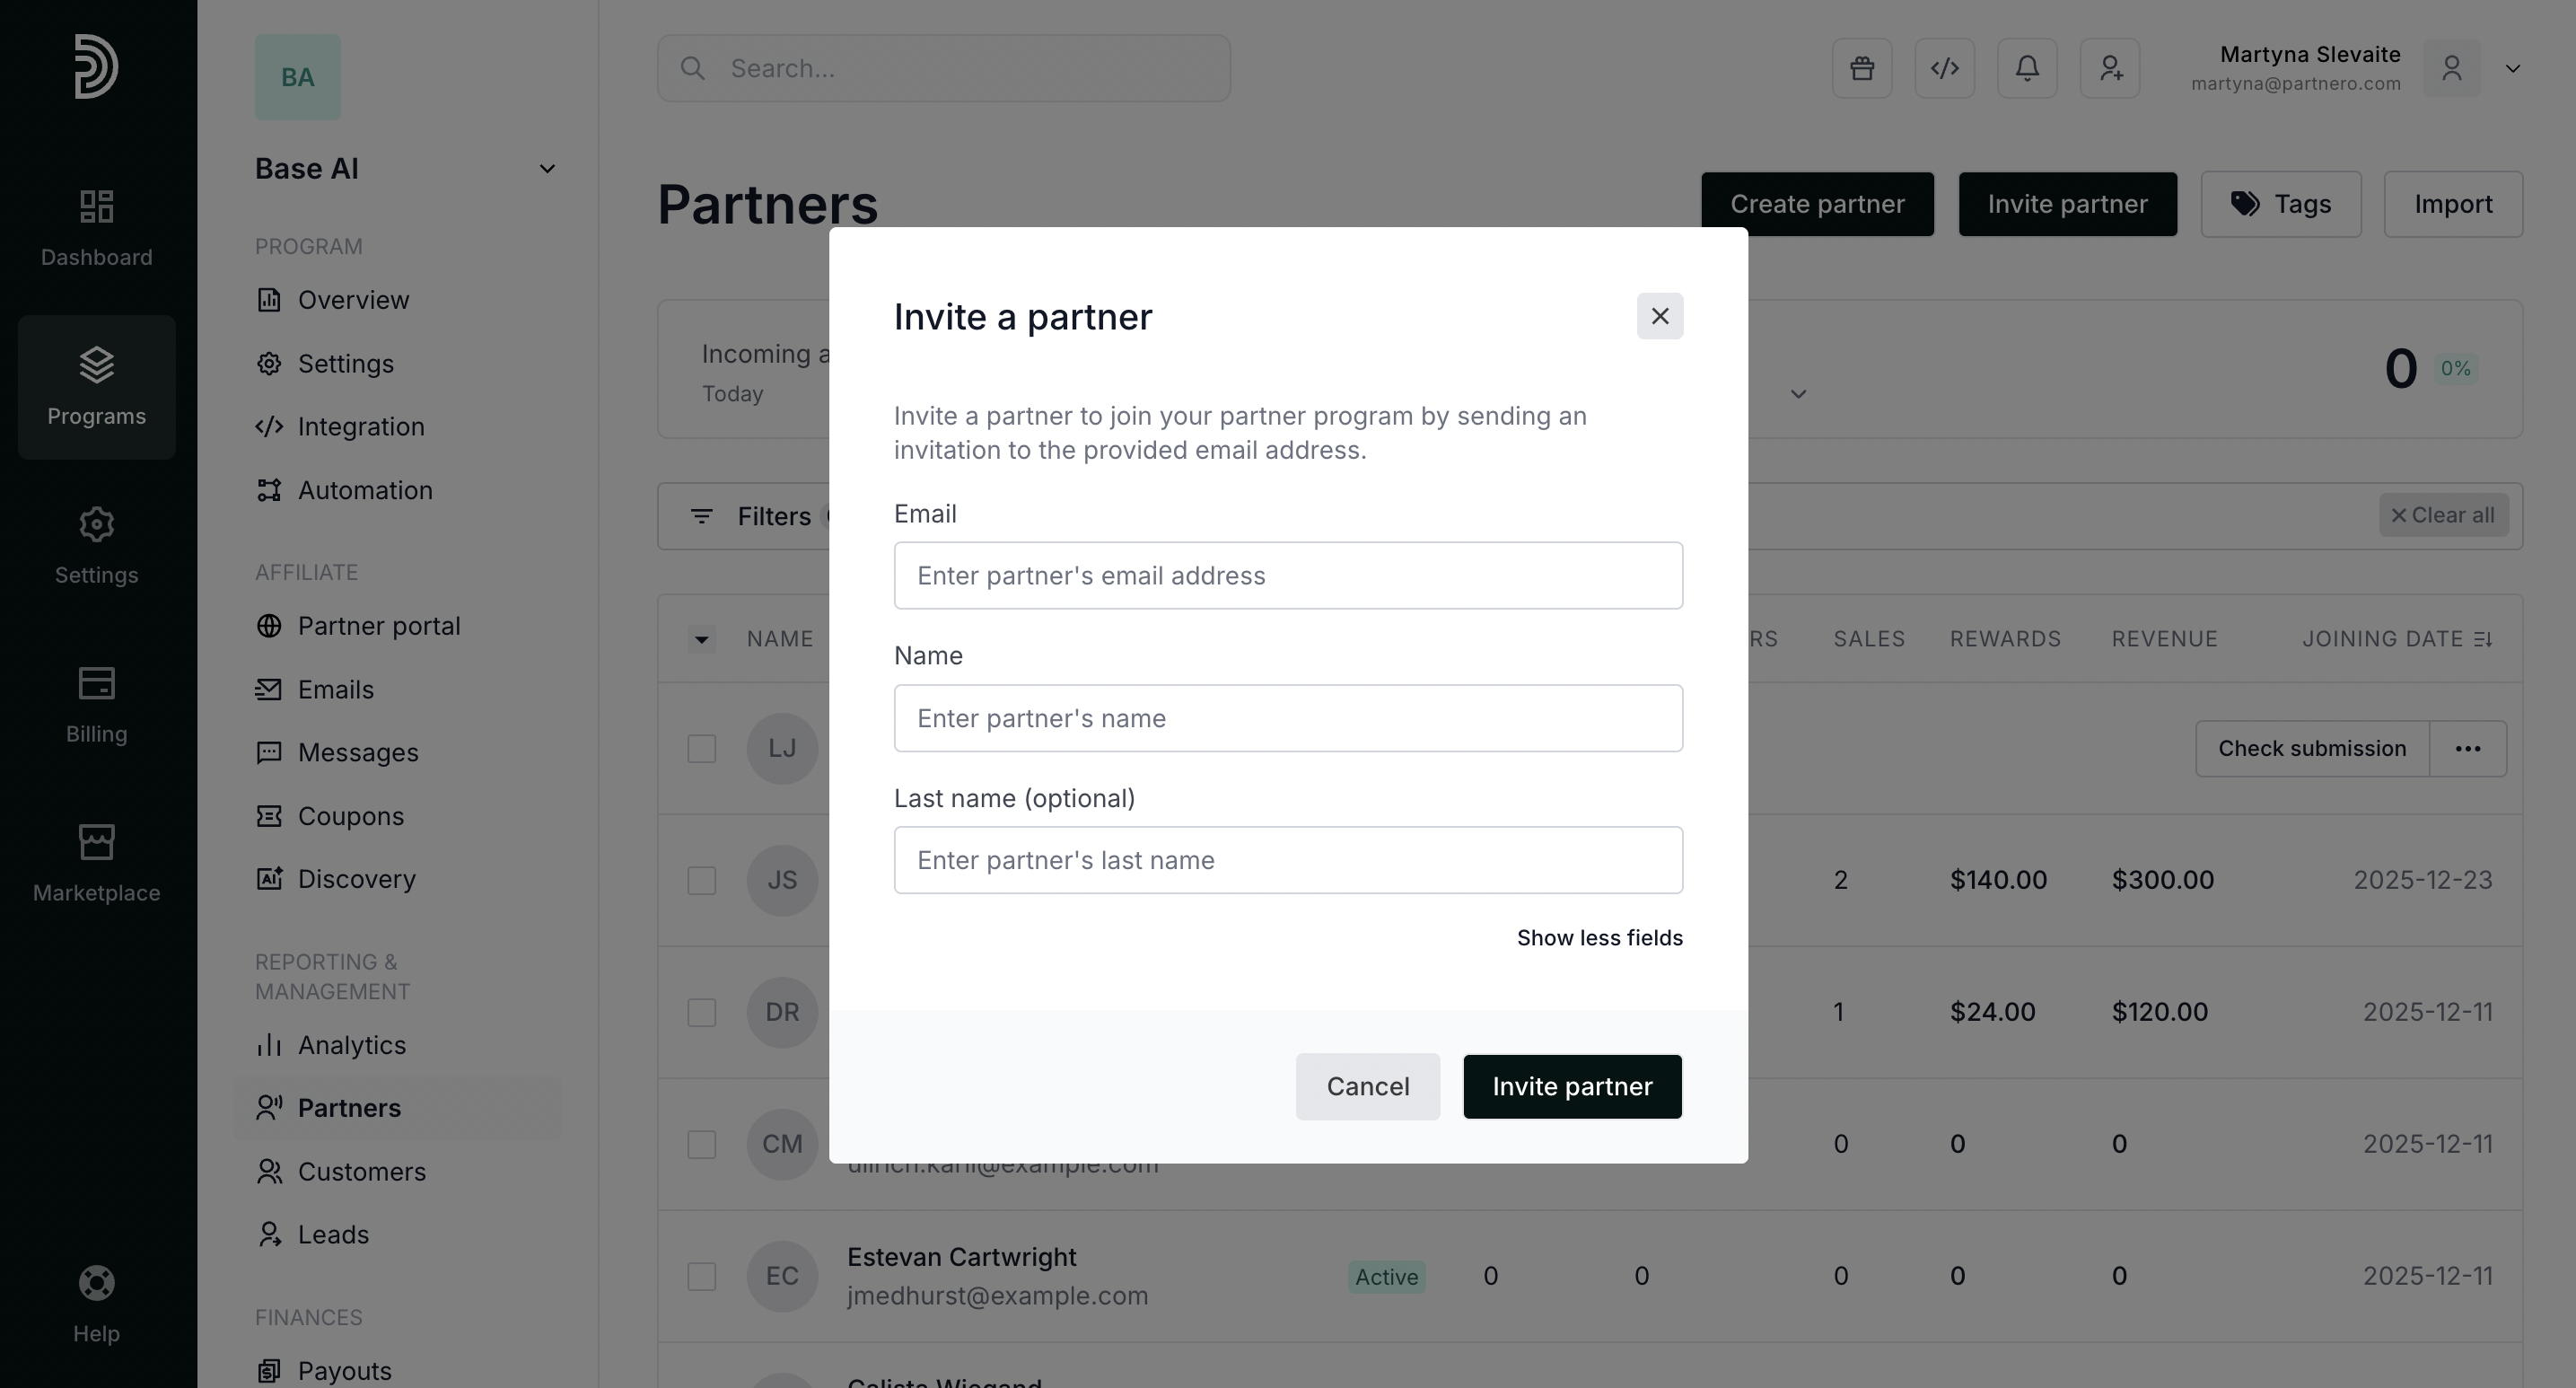Open notifications bell icon
The width and height of the screenshot is (2576, 1388).
coord(2026,68)
